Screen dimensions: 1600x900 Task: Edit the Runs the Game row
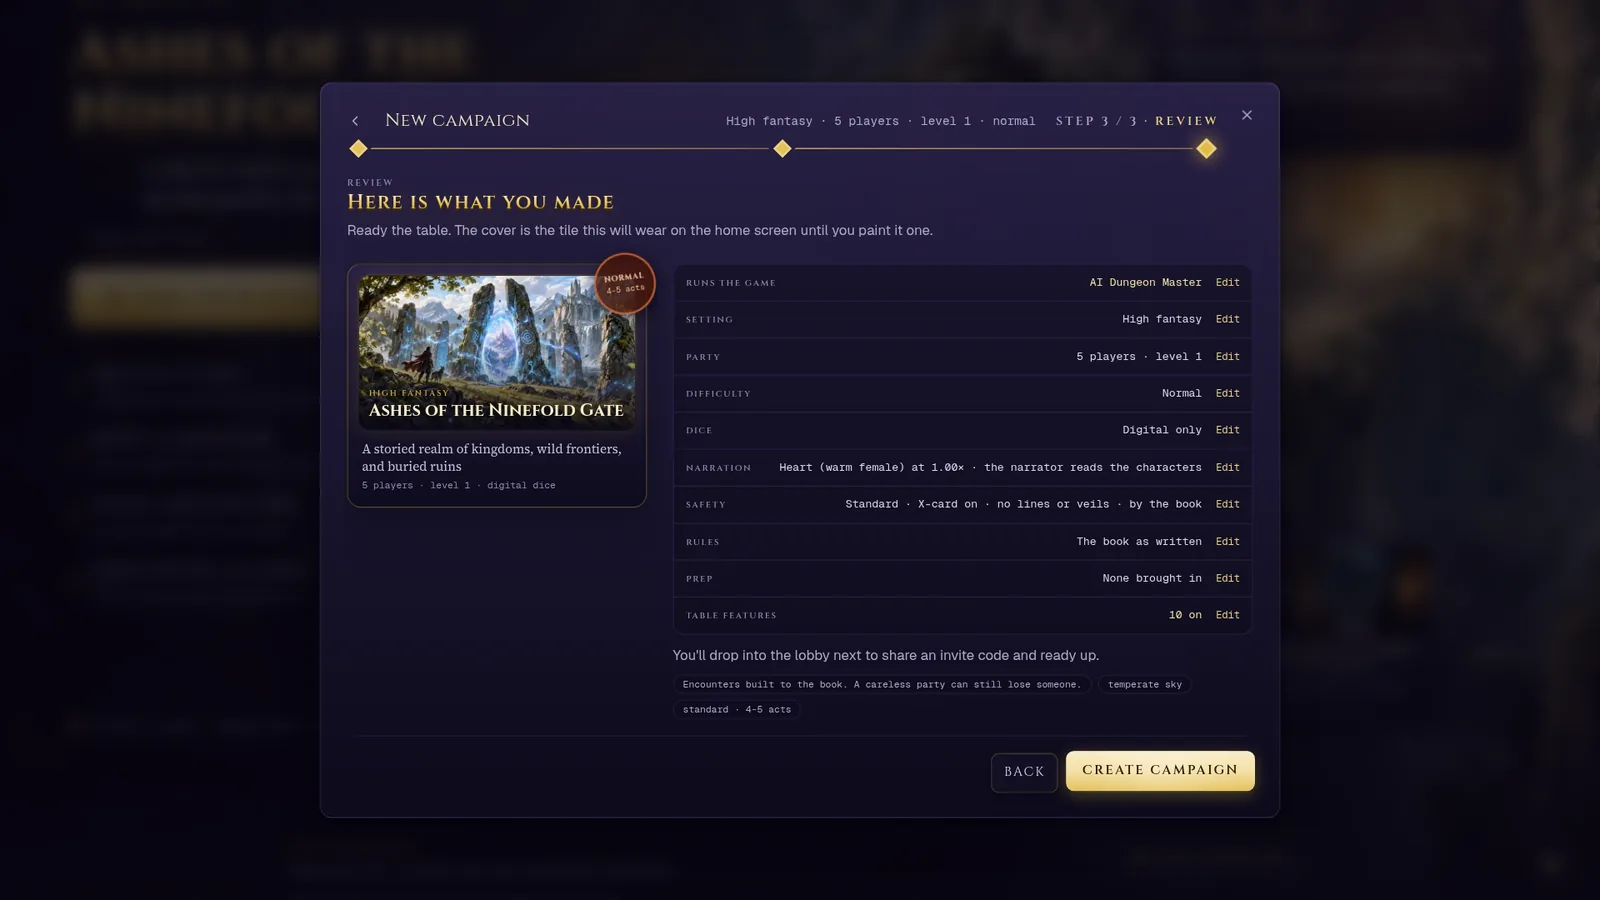(x=1227, y=283)
